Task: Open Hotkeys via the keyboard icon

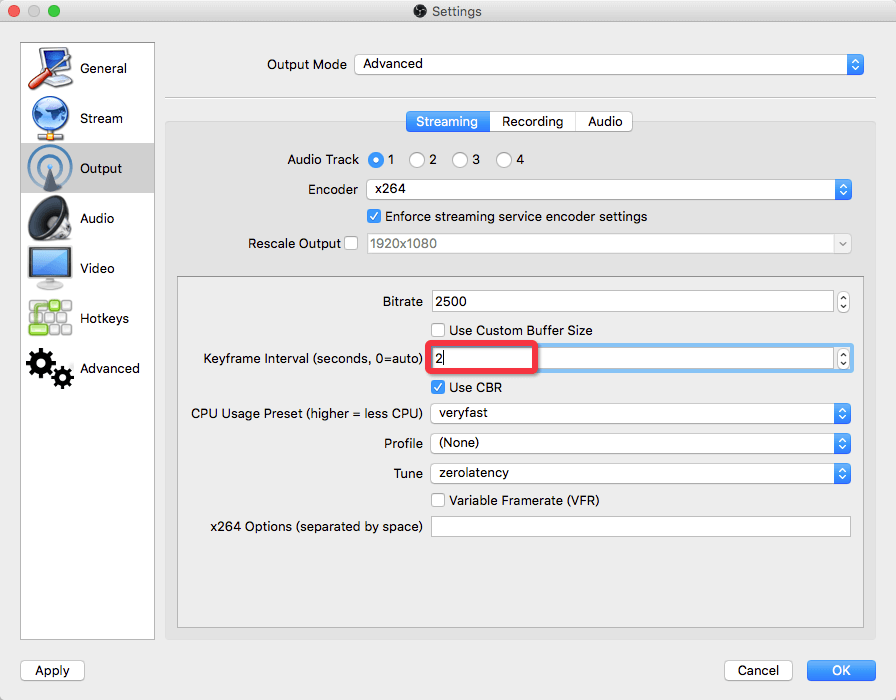Action: pos(50,318)
